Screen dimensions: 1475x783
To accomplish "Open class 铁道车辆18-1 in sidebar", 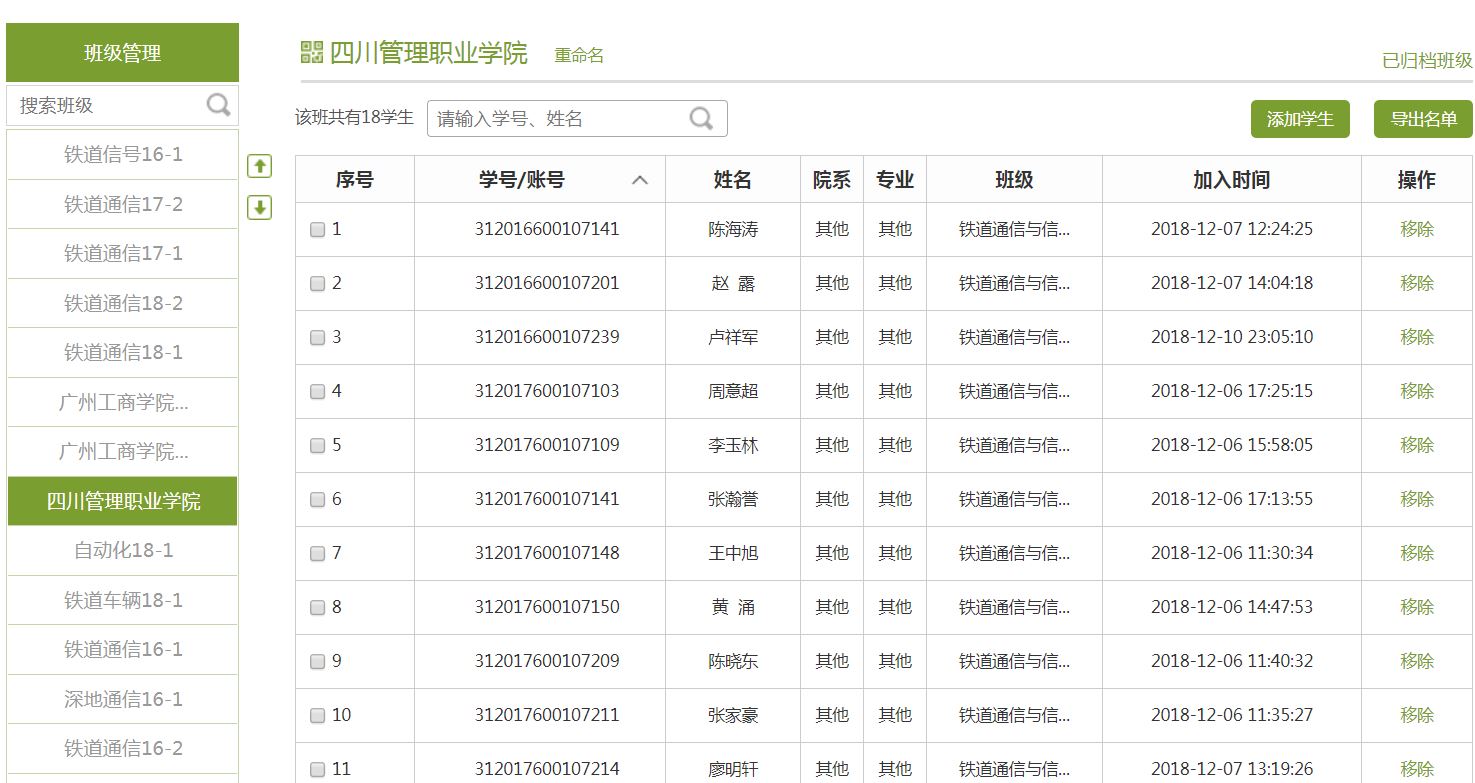I will 123,600.
